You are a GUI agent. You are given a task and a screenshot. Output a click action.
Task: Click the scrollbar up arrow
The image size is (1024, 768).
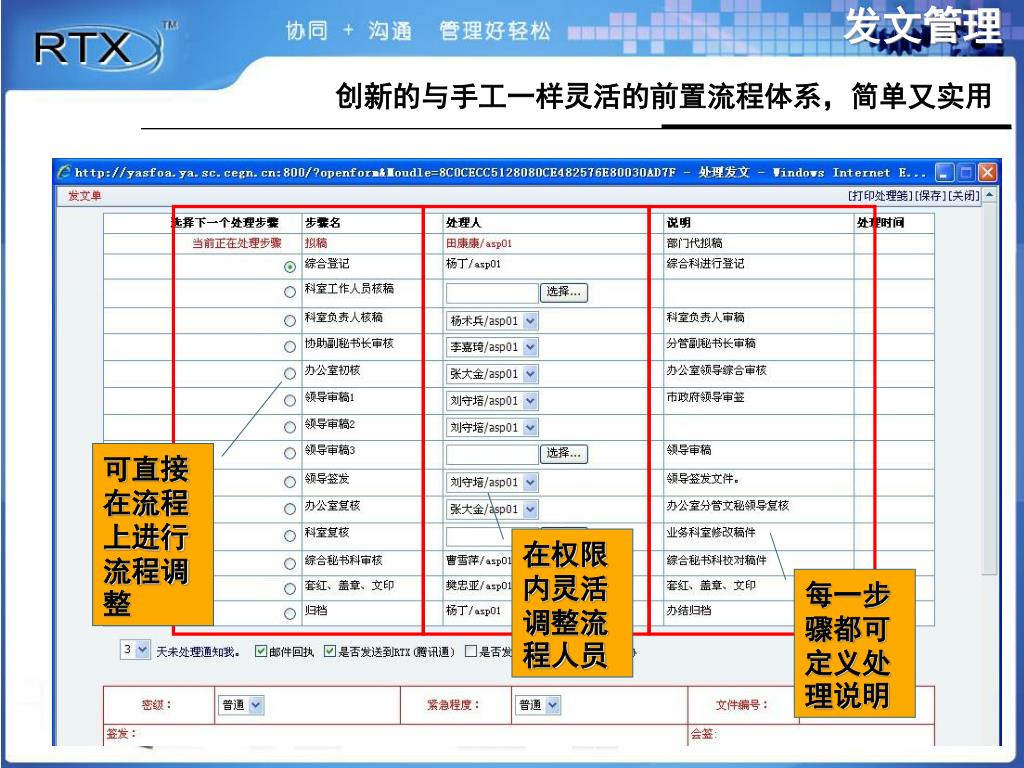point(990,195)
